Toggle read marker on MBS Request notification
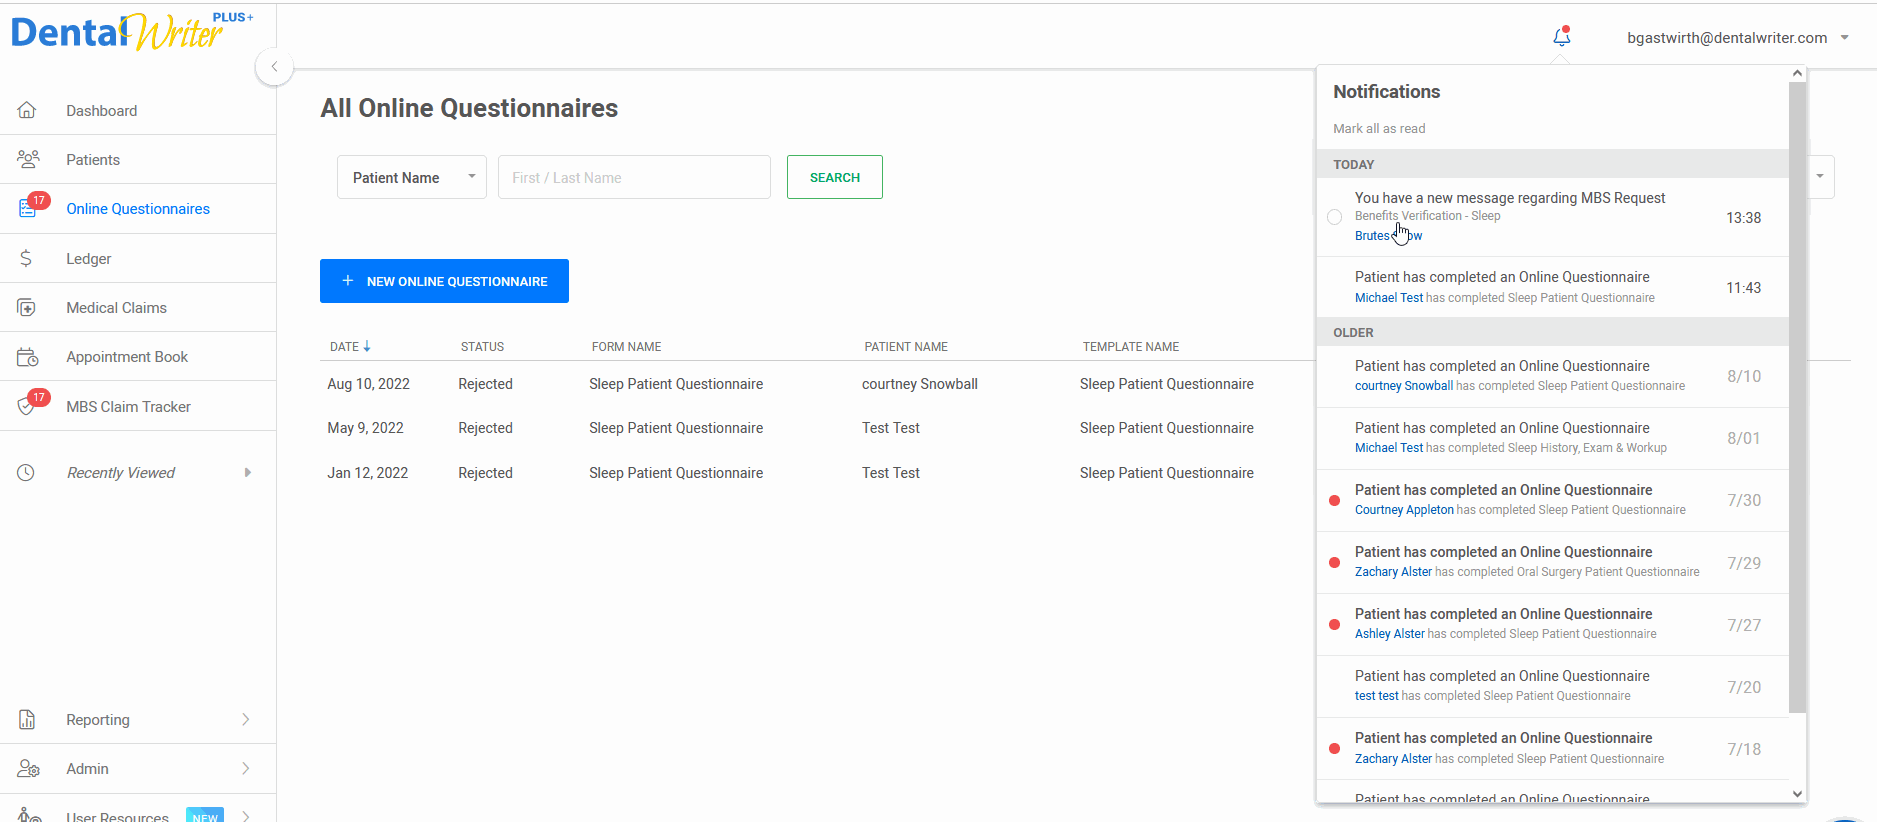The height and width of the screenshot is (822, 1877). [x=1334, y=217]
